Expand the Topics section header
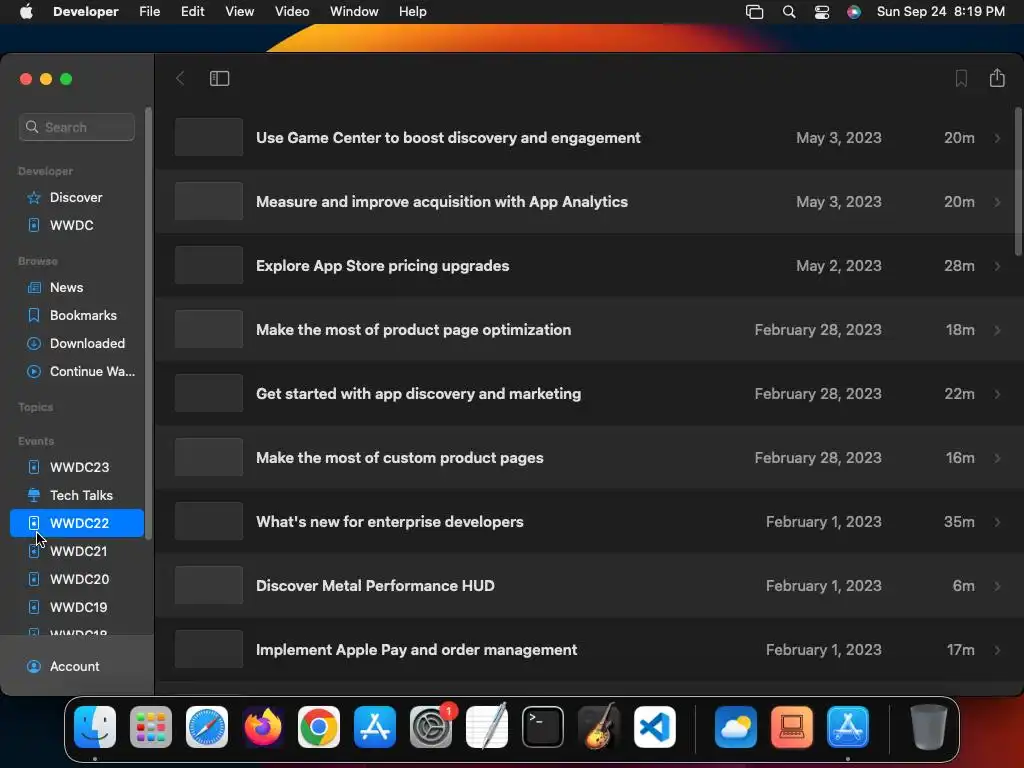This screenshot has height=768, width=1024. (x=36, y=407)
